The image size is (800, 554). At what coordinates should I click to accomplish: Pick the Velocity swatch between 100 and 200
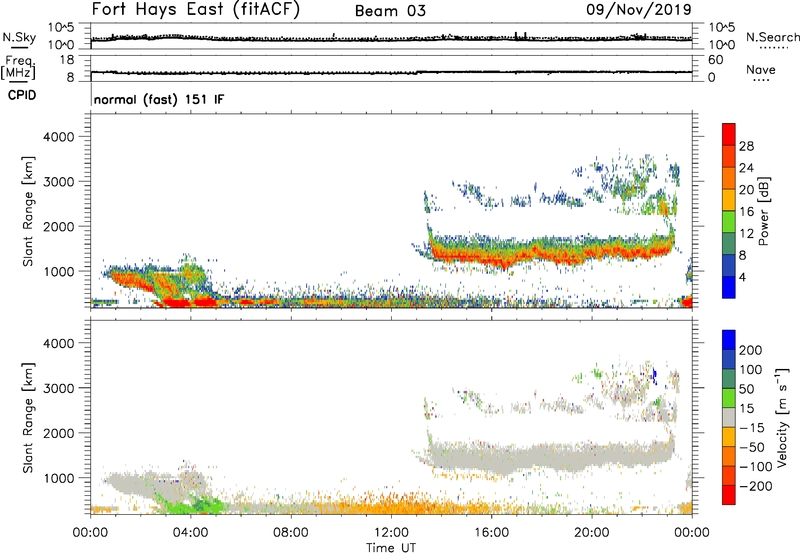pyautogui.click(x=729, y=359)
